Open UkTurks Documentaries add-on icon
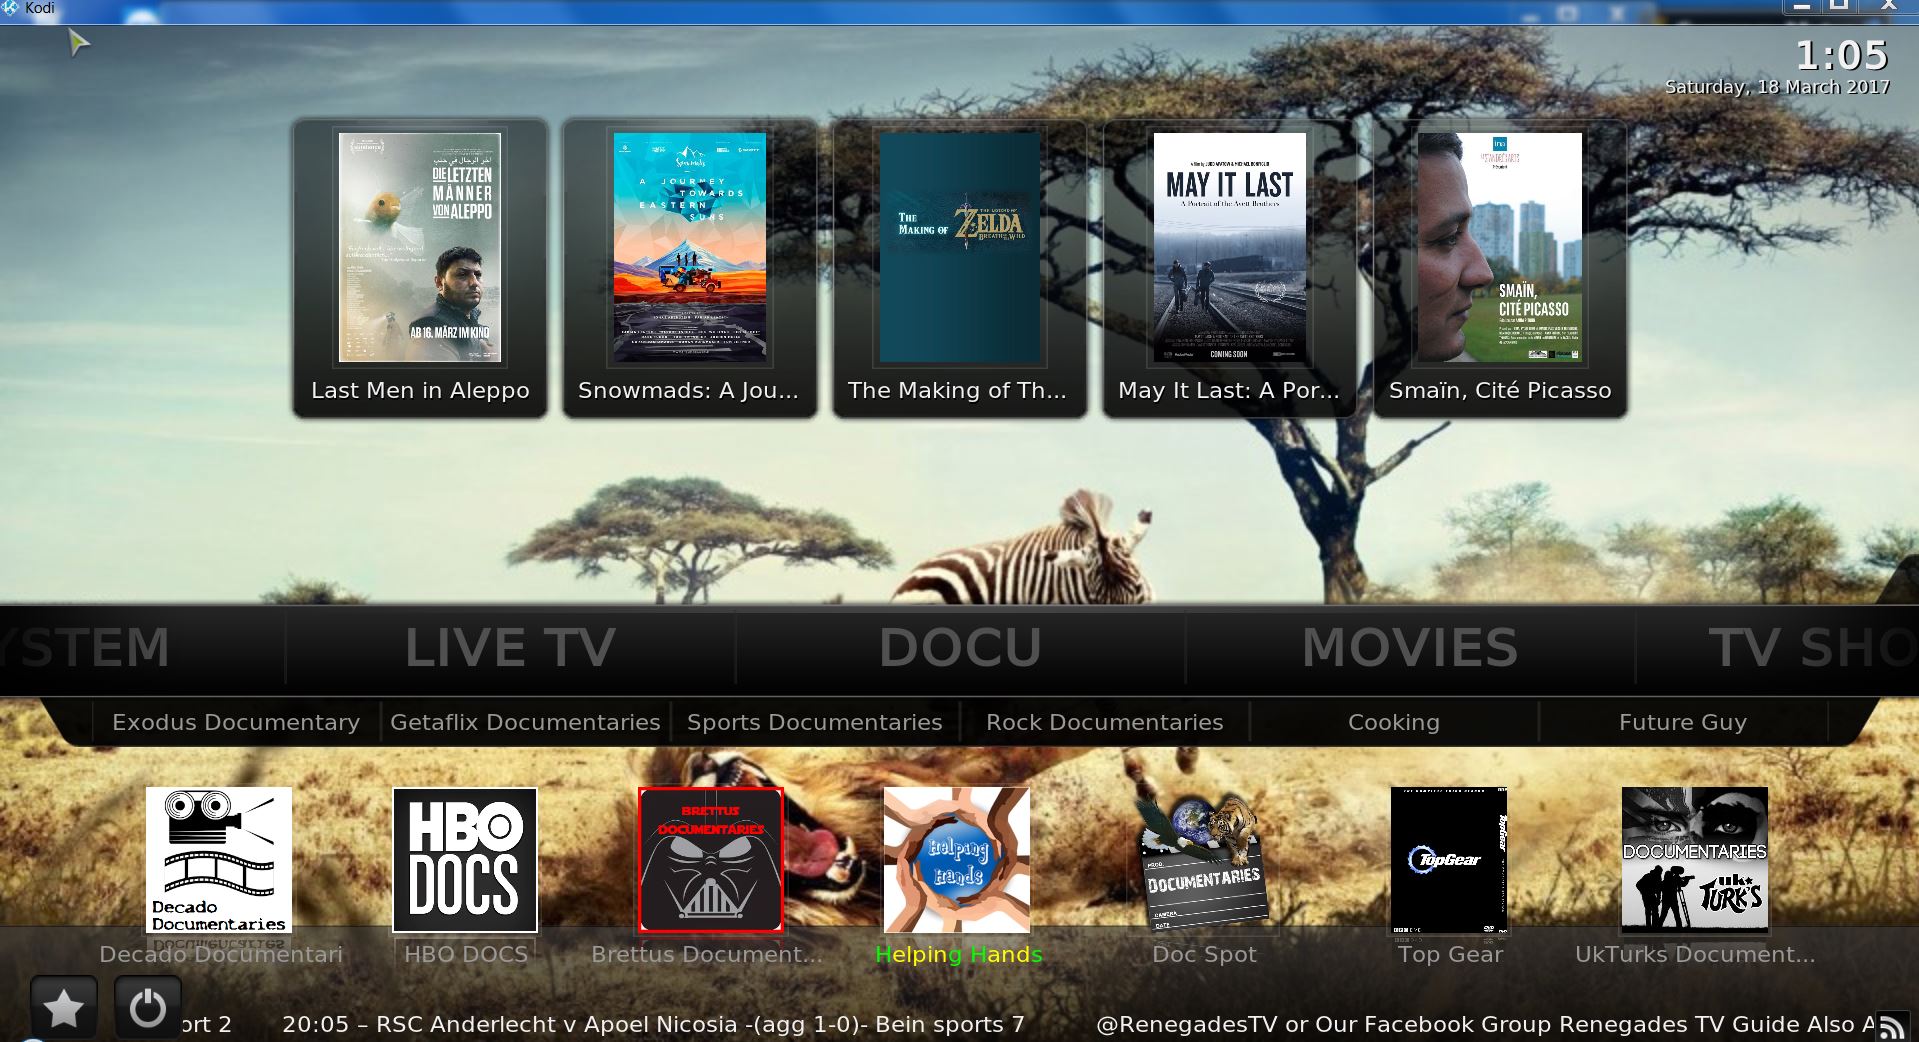 pos(1695,860)
